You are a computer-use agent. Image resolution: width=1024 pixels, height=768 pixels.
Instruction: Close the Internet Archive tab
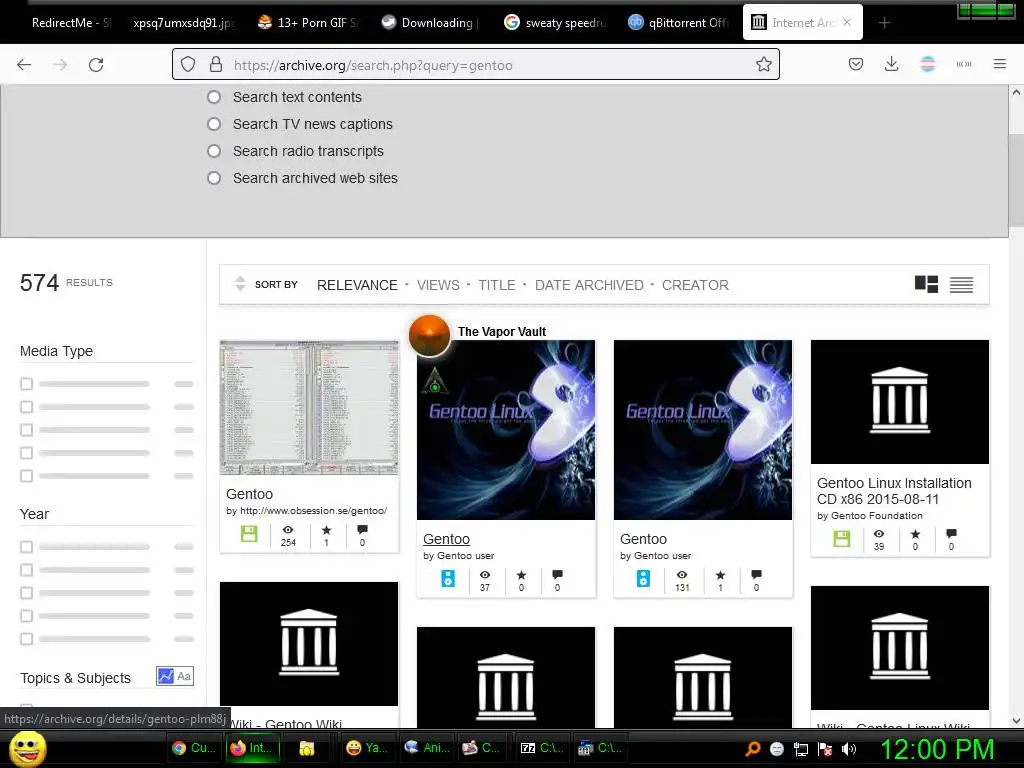coord(847,22)
